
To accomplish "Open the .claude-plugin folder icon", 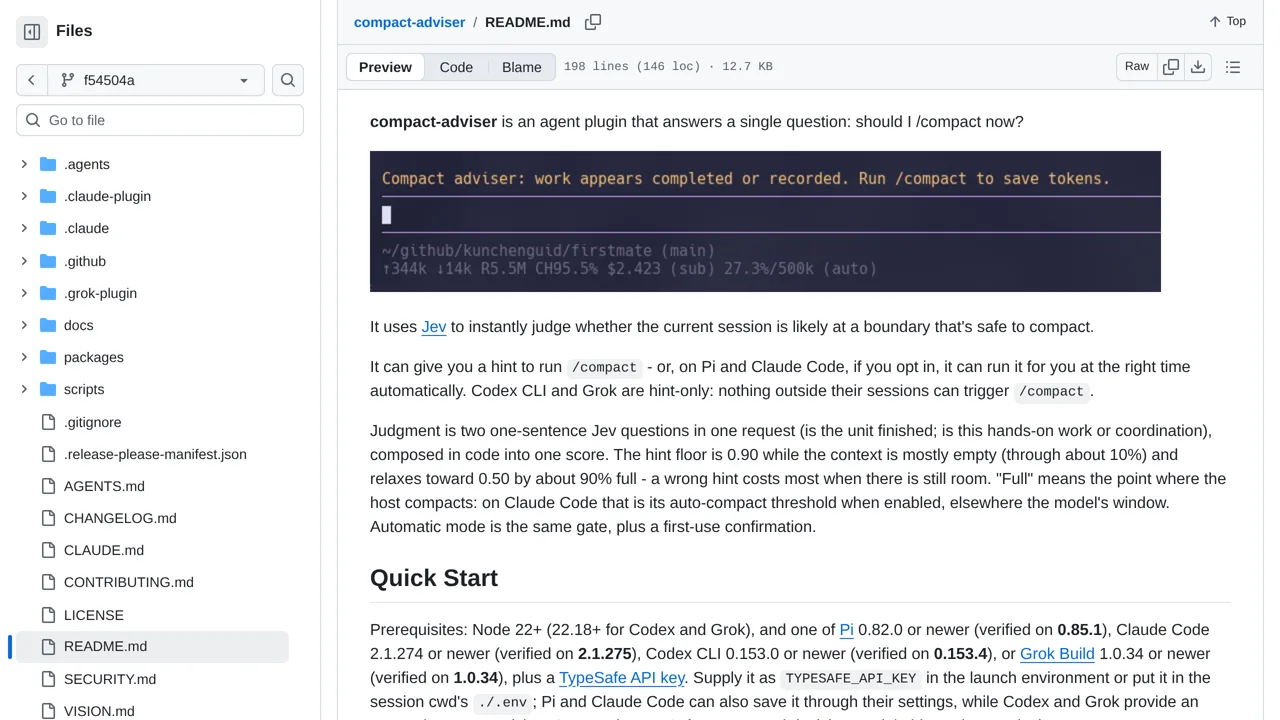I will pos(48,196).
